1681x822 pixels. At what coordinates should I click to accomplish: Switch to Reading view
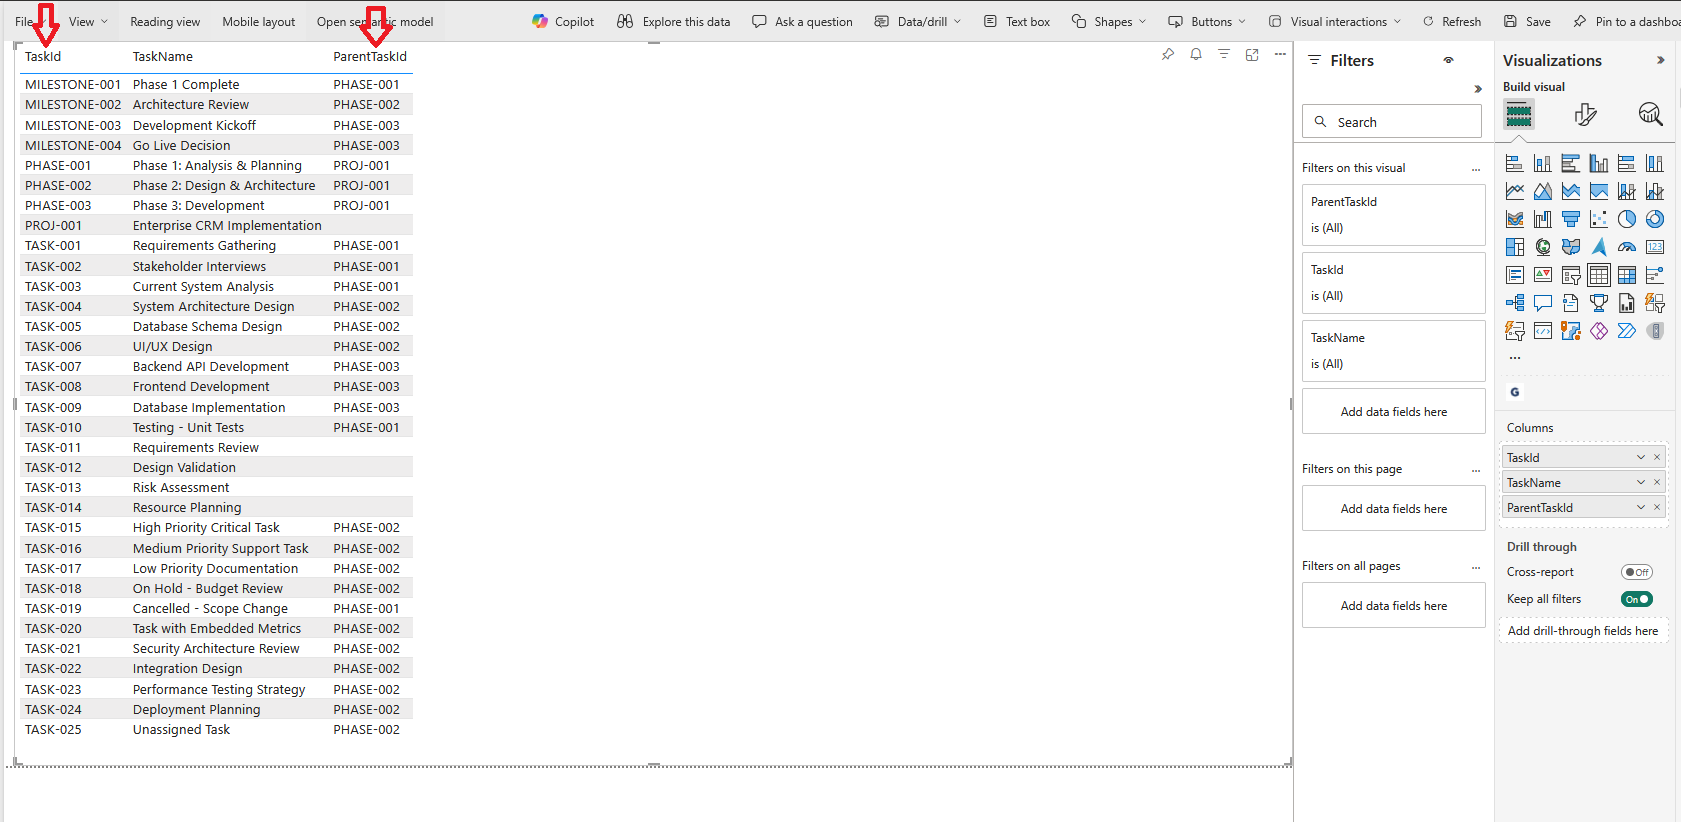click(165, 21)
